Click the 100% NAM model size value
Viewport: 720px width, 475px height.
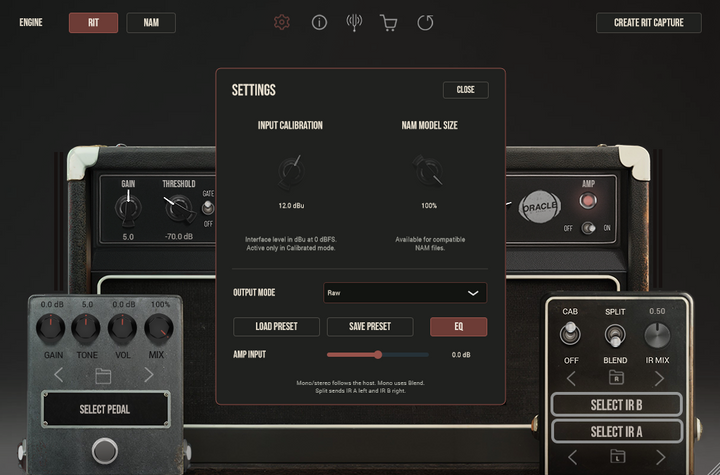click(429, 205)
